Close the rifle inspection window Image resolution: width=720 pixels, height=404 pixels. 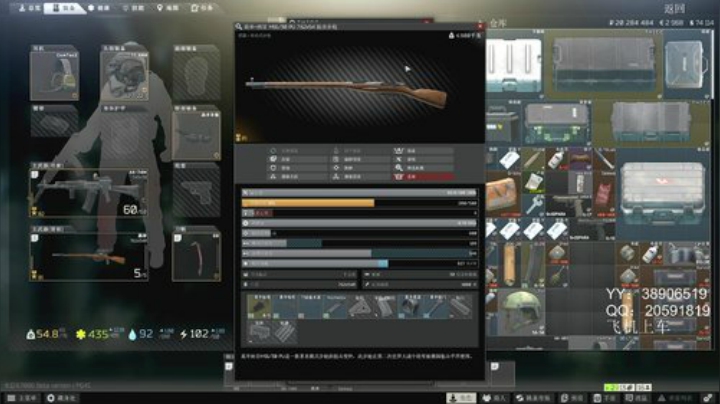(480, 27)
